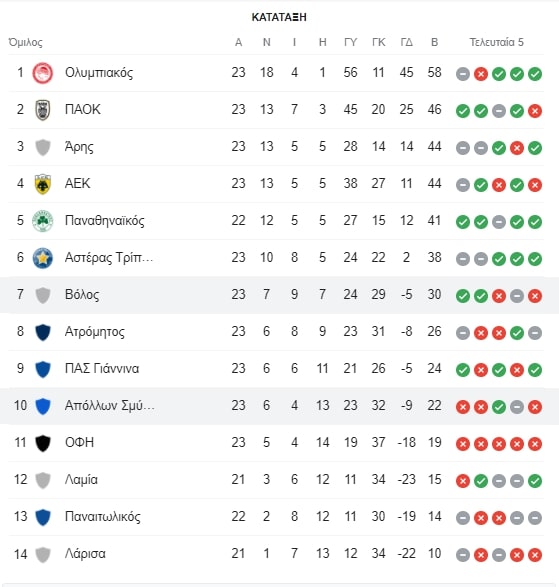Click the ΚΑΤΑΤΑΞΗ heading
The image size is (559, 587).
279,17
